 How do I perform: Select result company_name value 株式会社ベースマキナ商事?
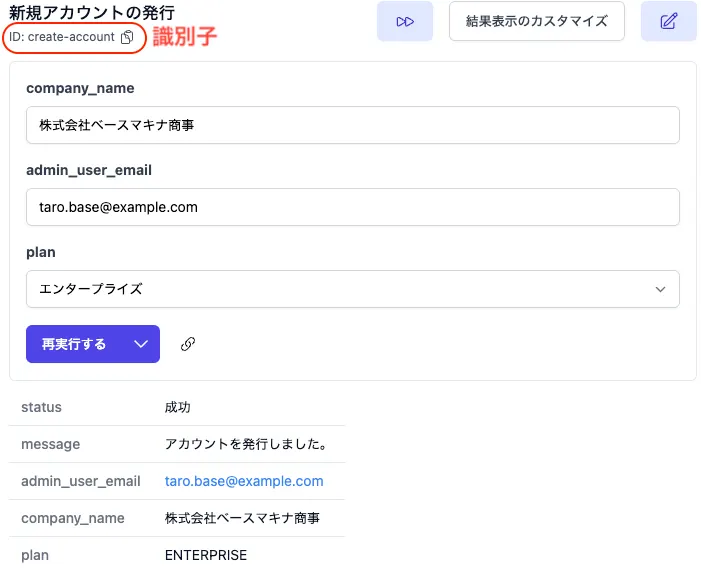point(242,518)
